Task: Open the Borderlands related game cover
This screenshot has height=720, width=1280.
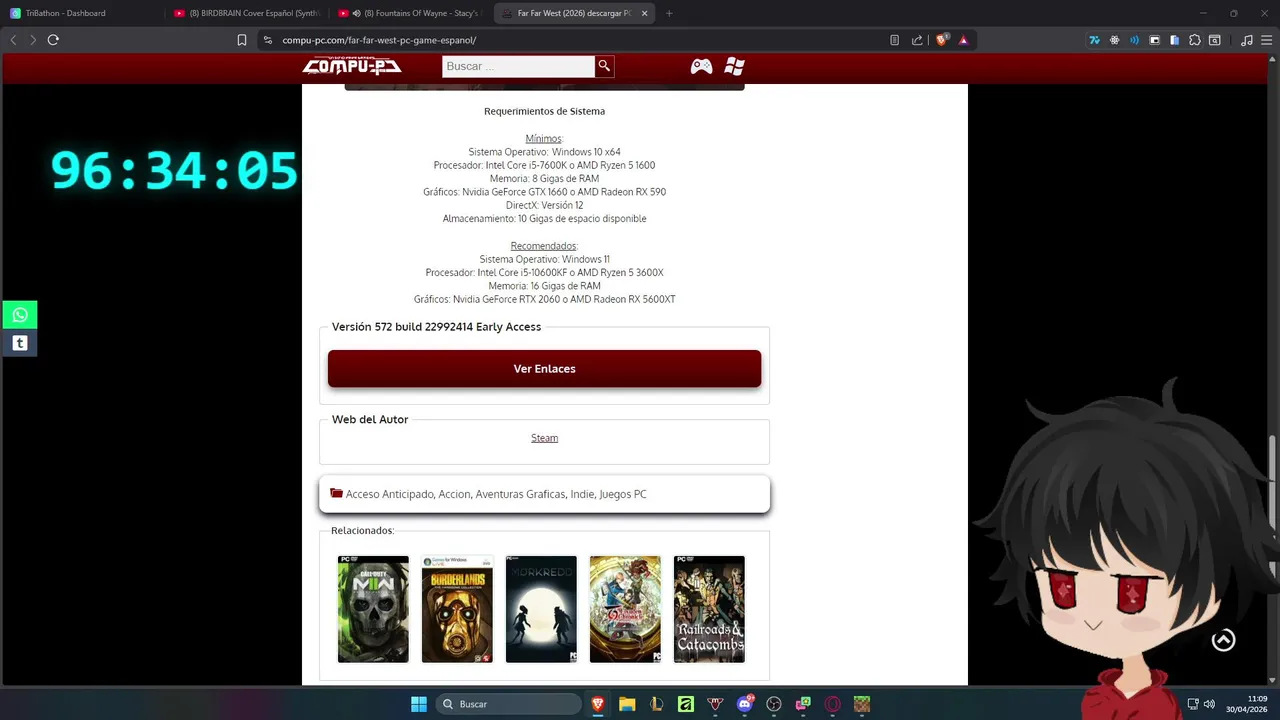Action: 457,609
